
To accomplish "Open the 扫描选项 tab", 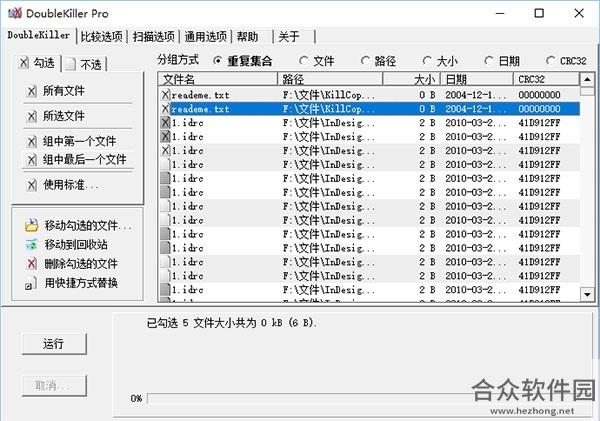I will (x=153, y=37).
